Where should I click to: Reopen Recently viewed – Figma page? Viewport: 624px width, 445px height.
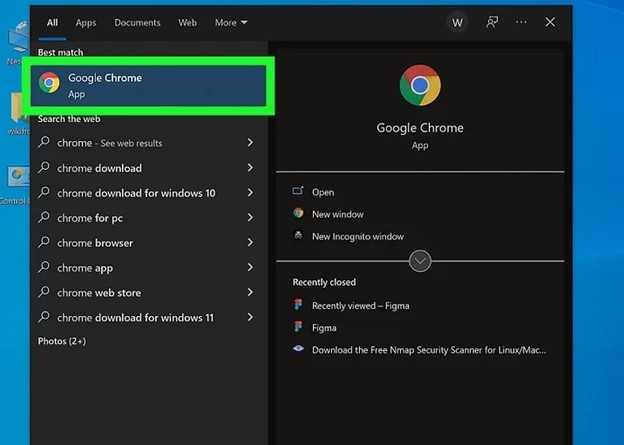click(360, 306)
